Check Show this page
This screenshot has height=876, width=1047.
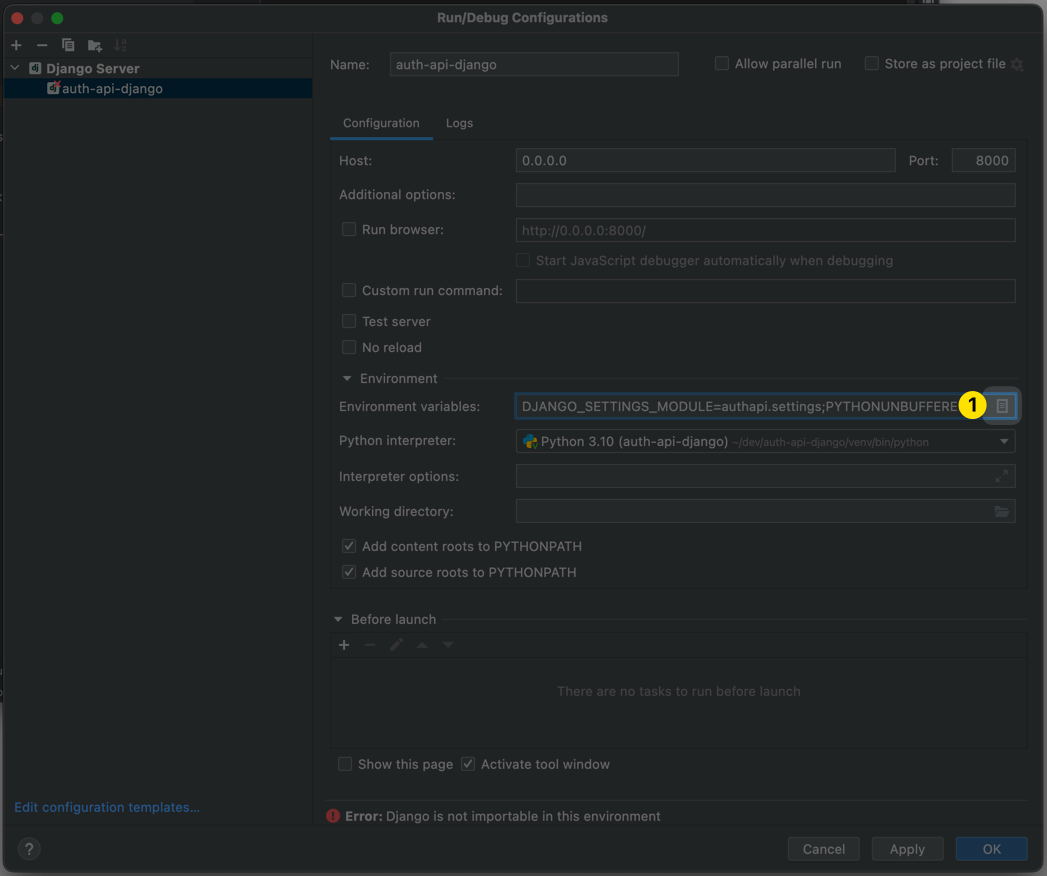coord(345,764)
